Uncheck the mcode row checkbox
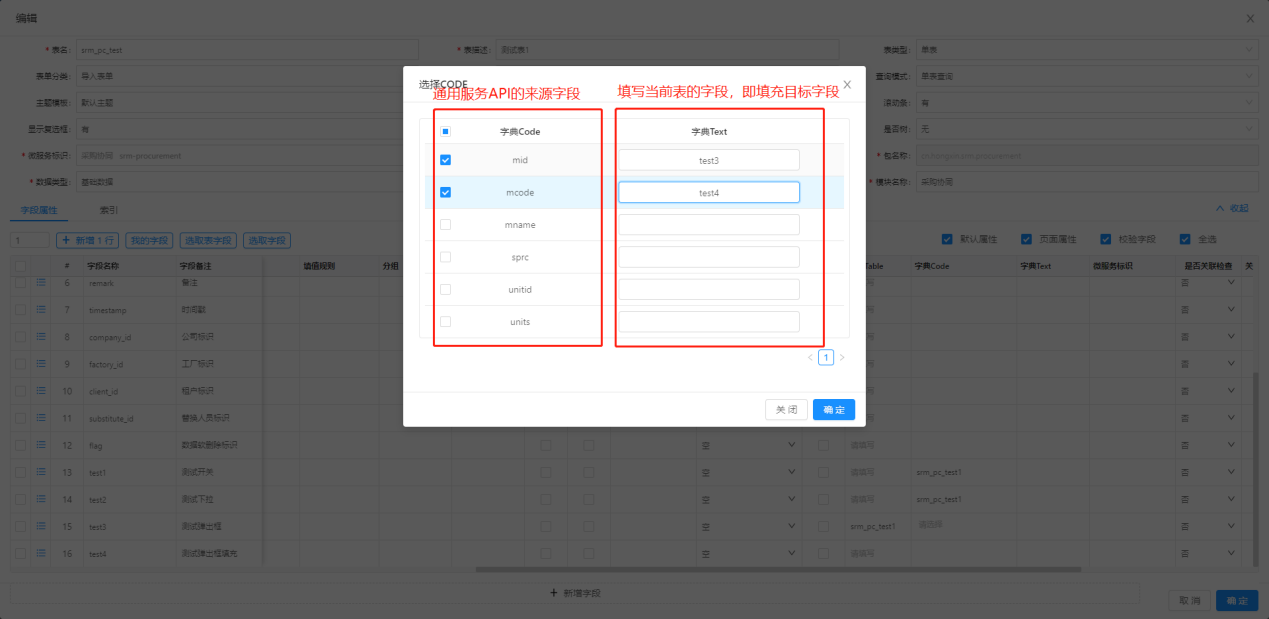The image size is (1269, 619). point(446,192)
